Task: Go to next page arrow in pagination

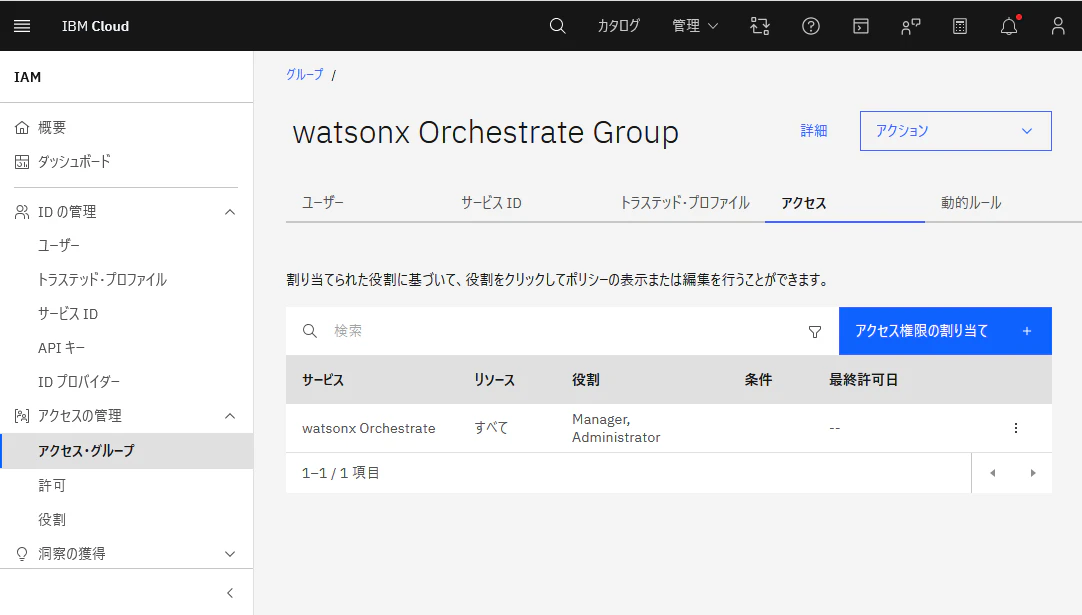Action: point(1033,473)
